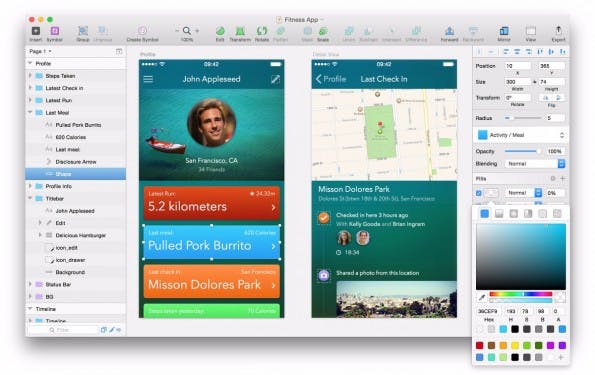
Task: Pick the red preset color swatch
Action: click(x=480, y=345)
